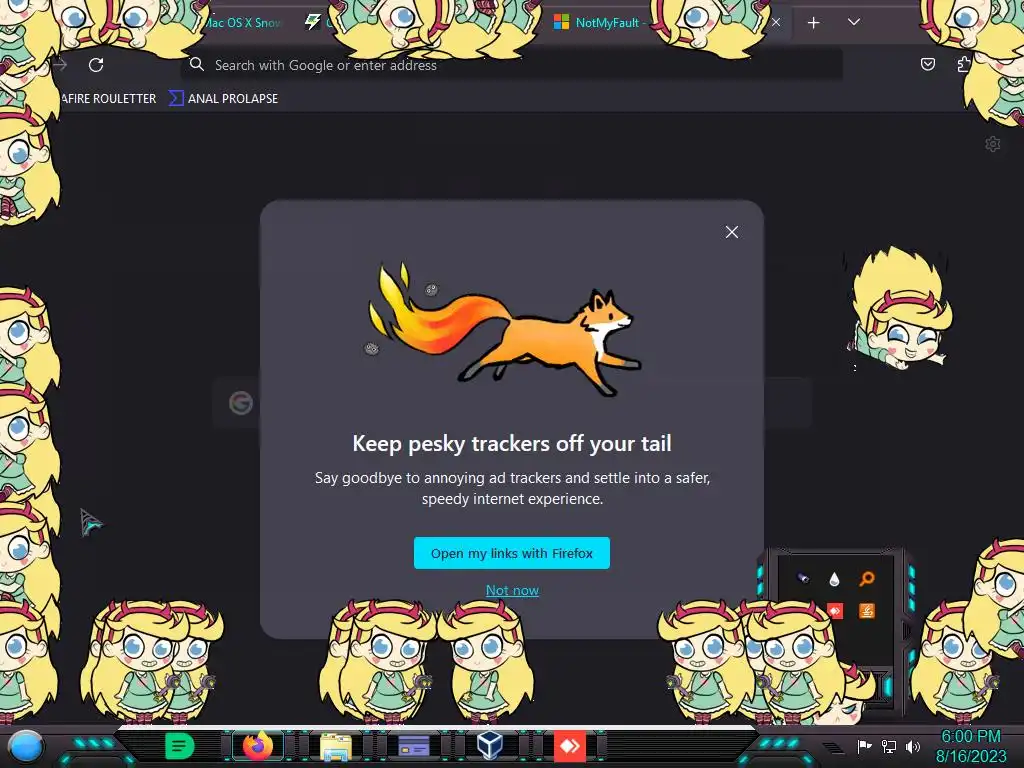The image size is (1024, 768).
Task: Dismiss the trackers dialog with X
Action: tap(731, 232)
